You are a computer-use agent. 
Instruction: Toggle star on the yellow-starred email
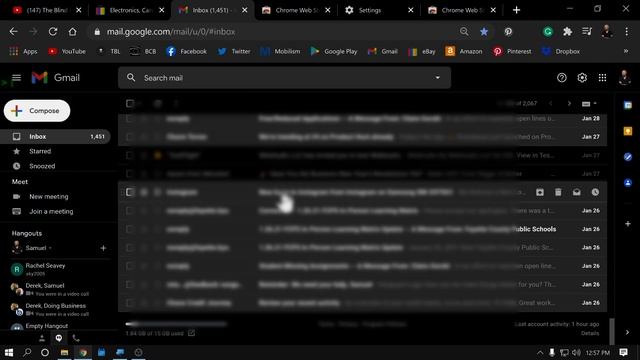(x=158, y=155)
